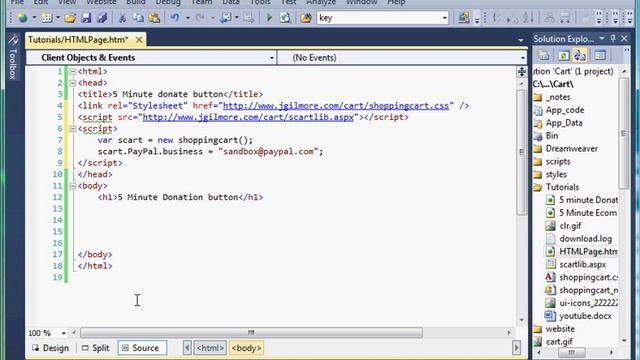Click the scartlib.aspx file icon
Image resolution: width=640 pixels, height=360 pixels.
click(550, 264)
